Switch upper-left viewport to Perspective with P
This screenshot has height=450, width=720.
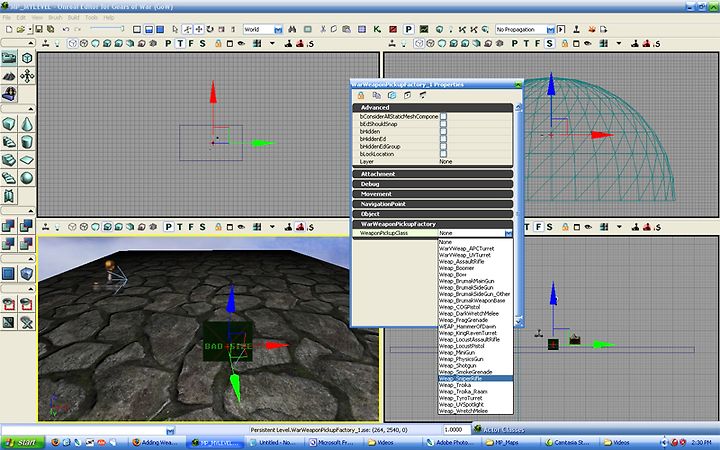(x=168, y=44)
